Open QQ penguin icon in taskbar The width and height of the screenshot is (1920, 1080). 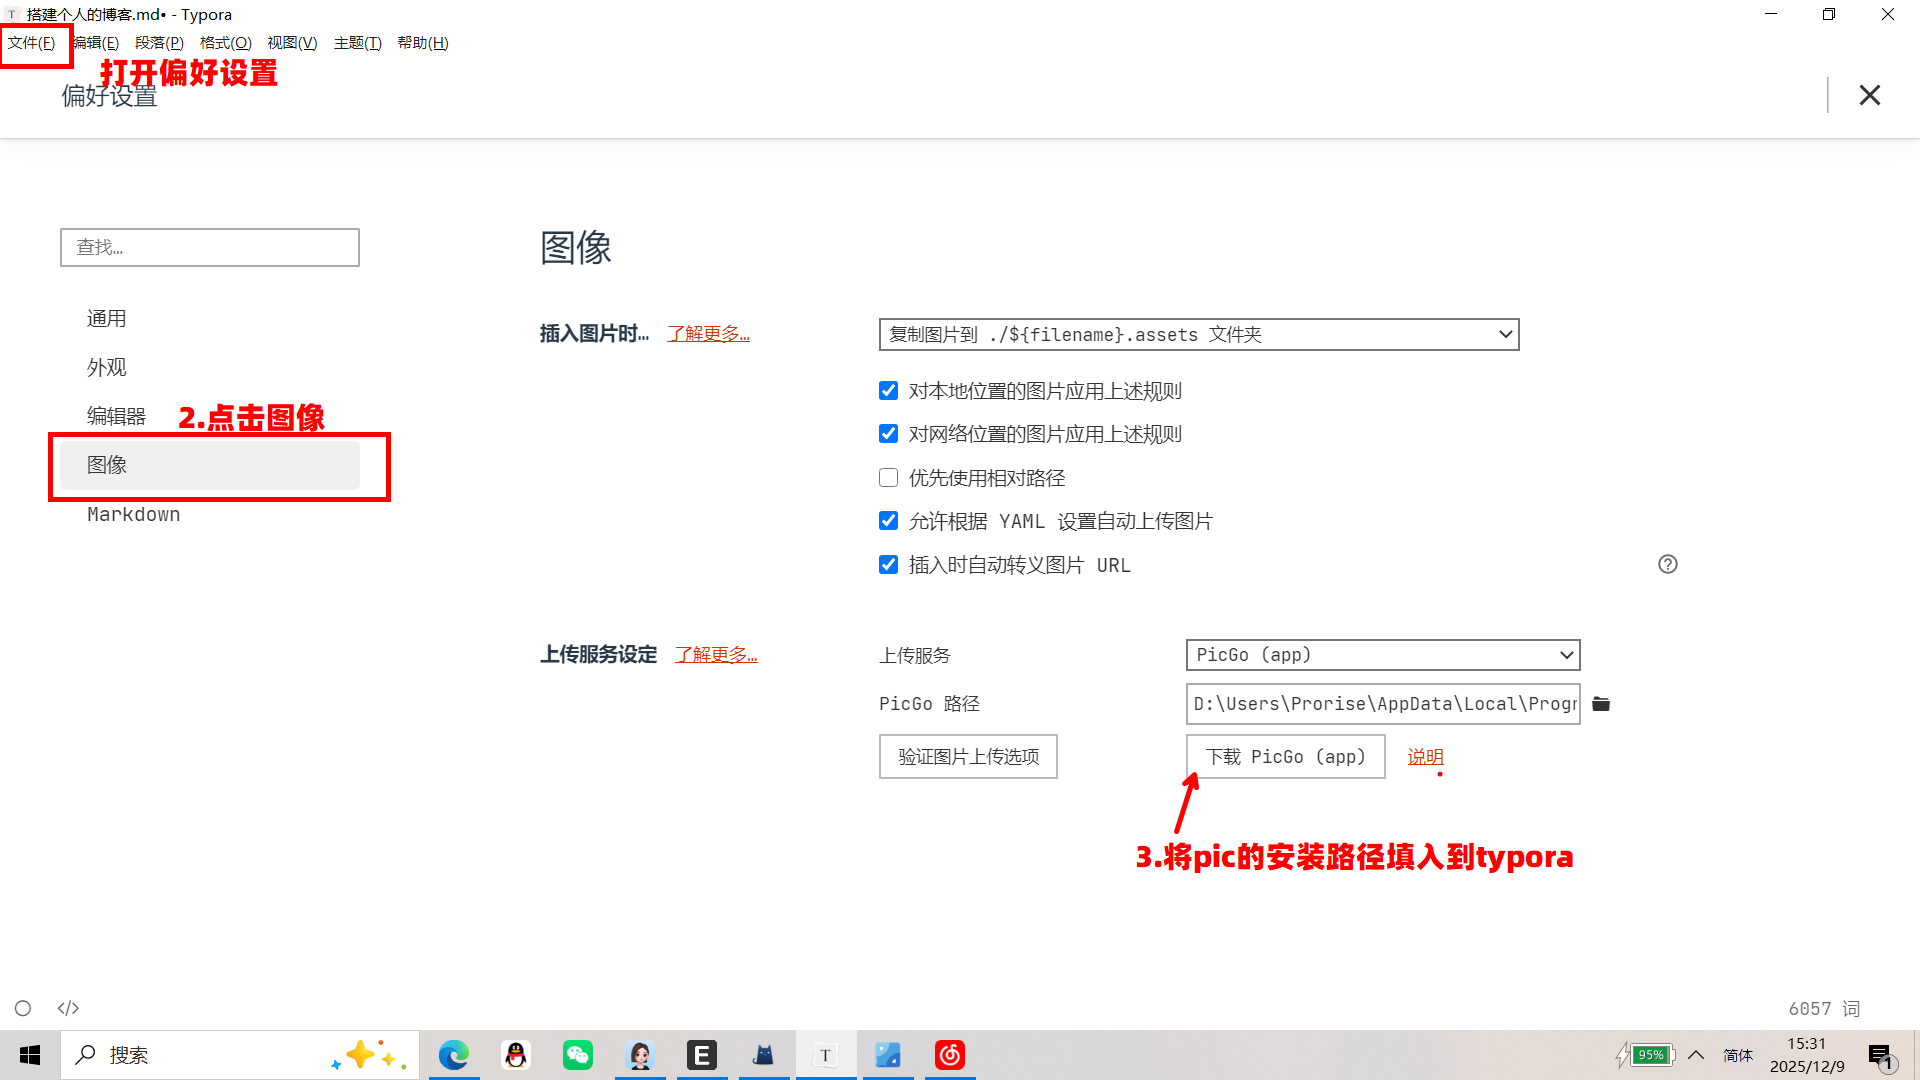pyautogui.click(x=516, y=1055)
